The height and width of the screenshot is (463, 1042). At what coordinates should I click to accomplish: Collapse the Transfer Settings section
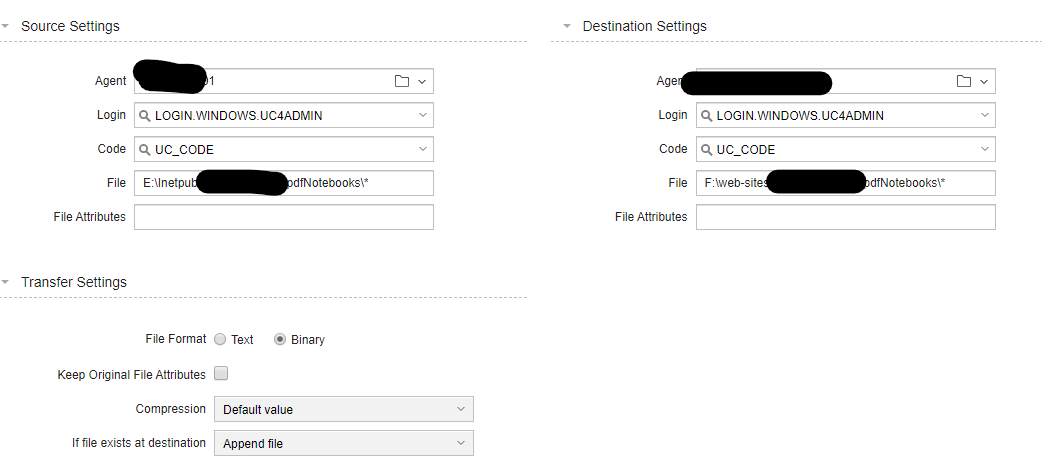5,282
